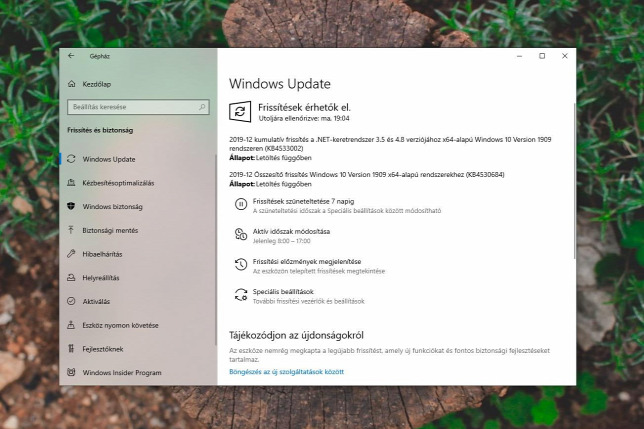
Task: Click the Helyreállítás recovery icon
Action: point(71,278)
